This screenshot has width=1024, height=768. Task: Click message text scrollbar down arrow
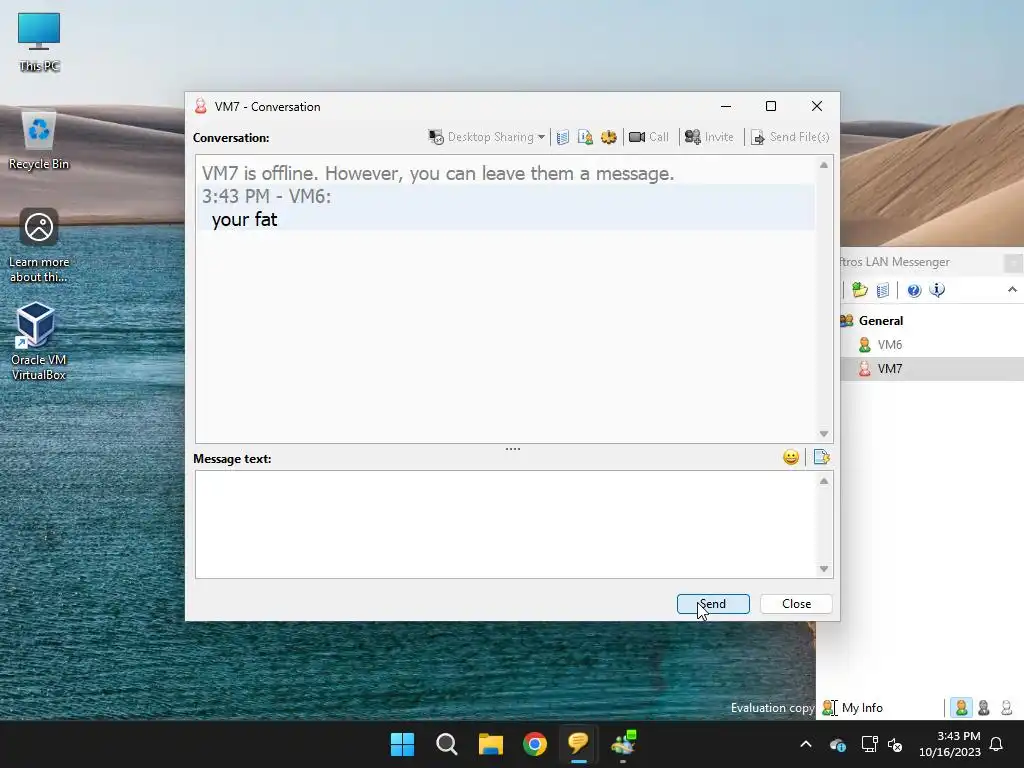click(824, 569)
